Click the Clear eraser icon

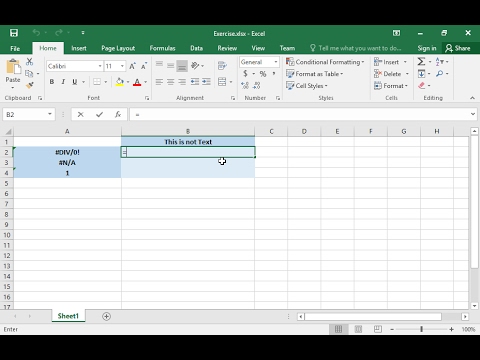click(422, 86)
